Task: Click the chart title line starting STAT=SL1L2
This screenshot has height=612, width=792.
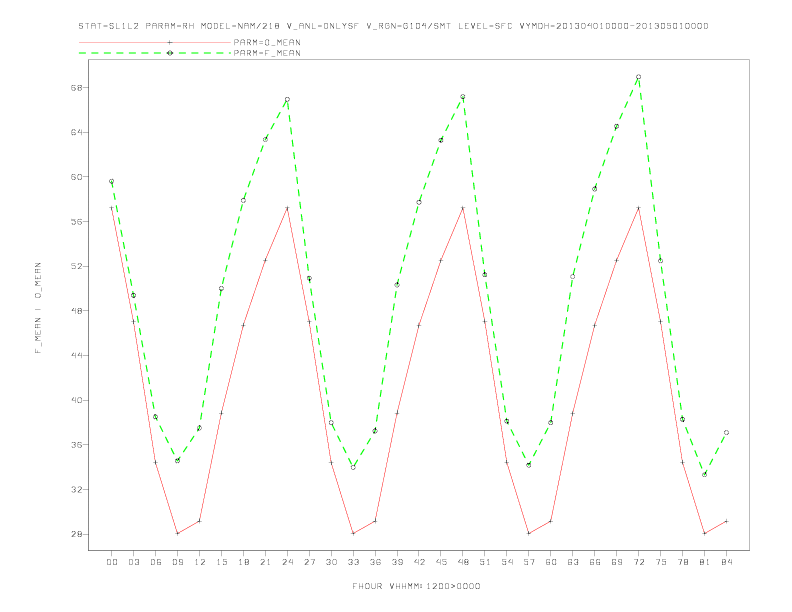Action: coord(393,26)
